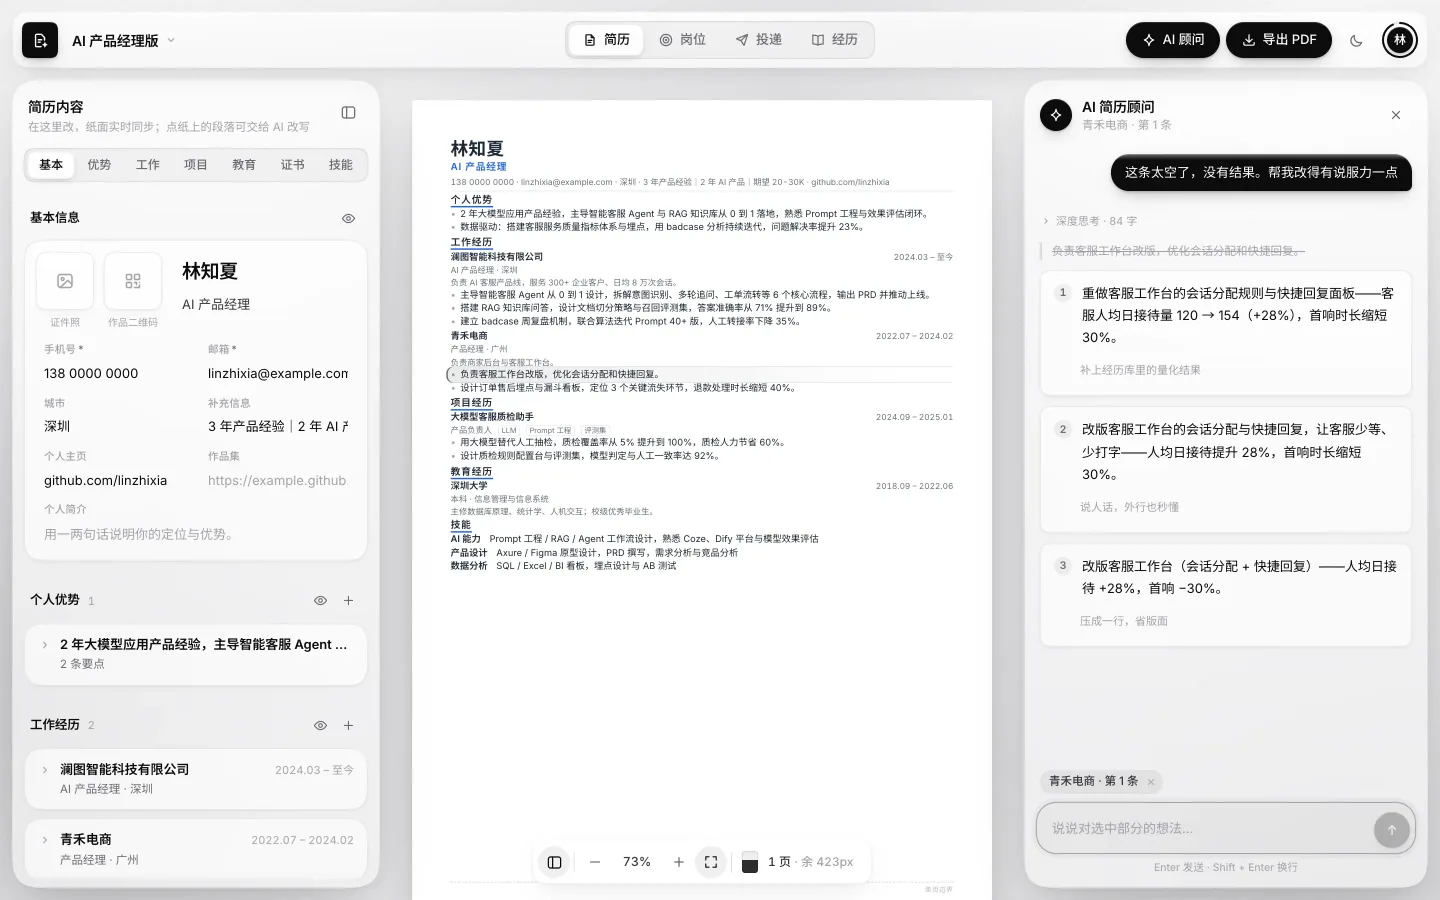Choose suggestion 3 starting 改版客服工作台（会话分配

[1226, 595]
